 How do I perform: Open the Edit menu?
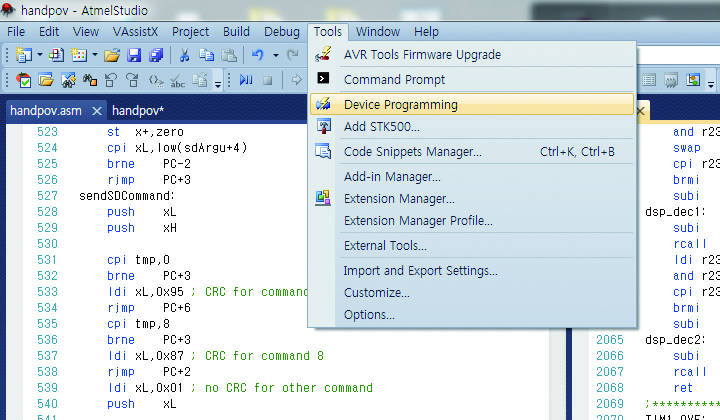tap(49, 32)
